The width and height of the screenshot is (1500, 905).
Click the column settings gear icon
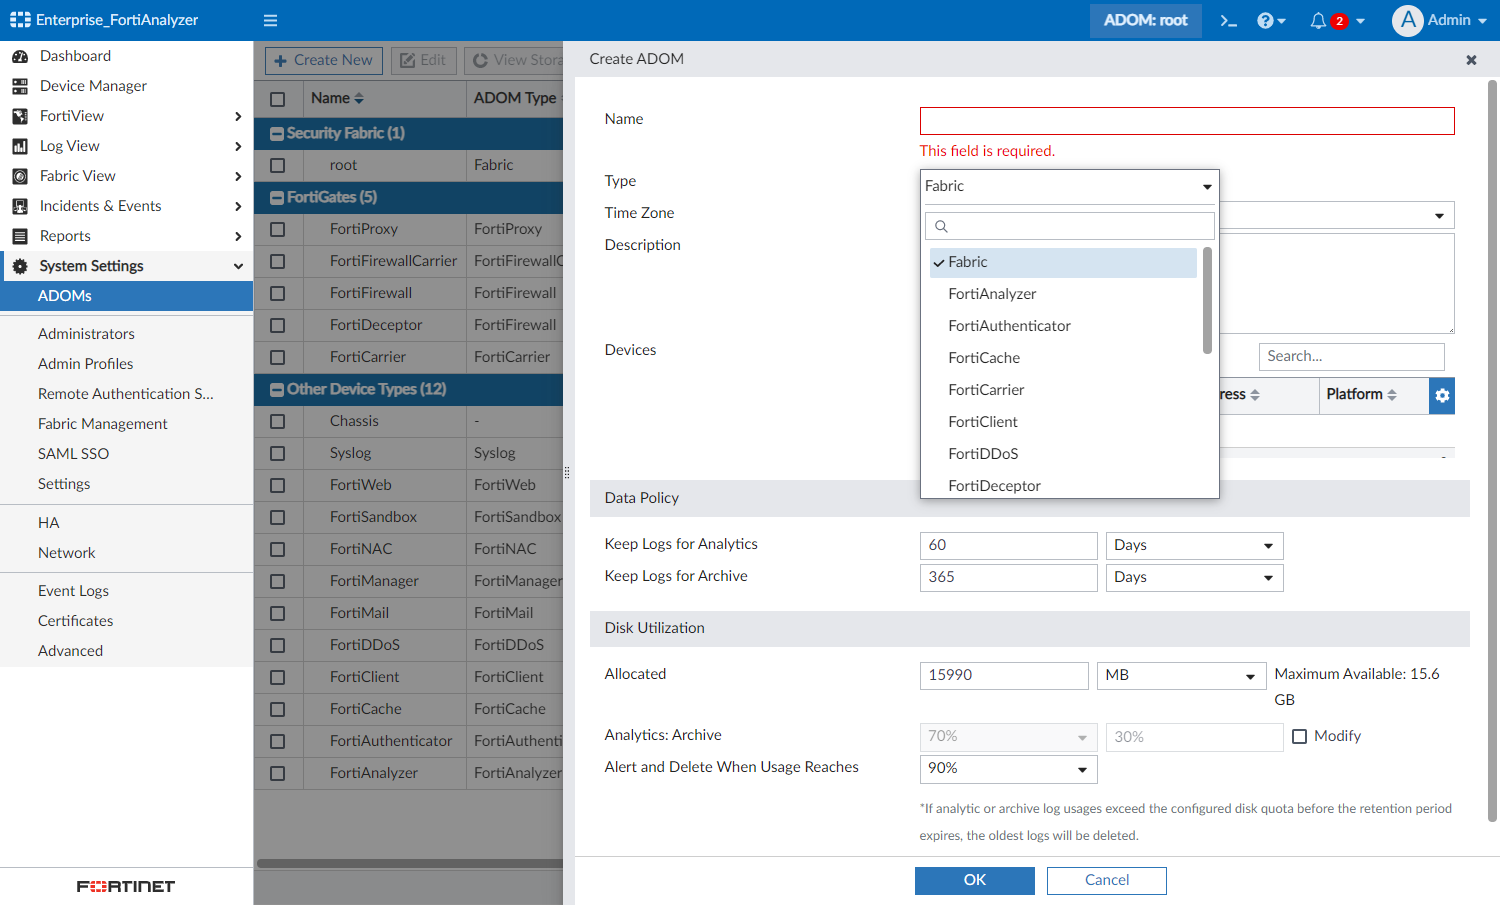[1441, 395]
